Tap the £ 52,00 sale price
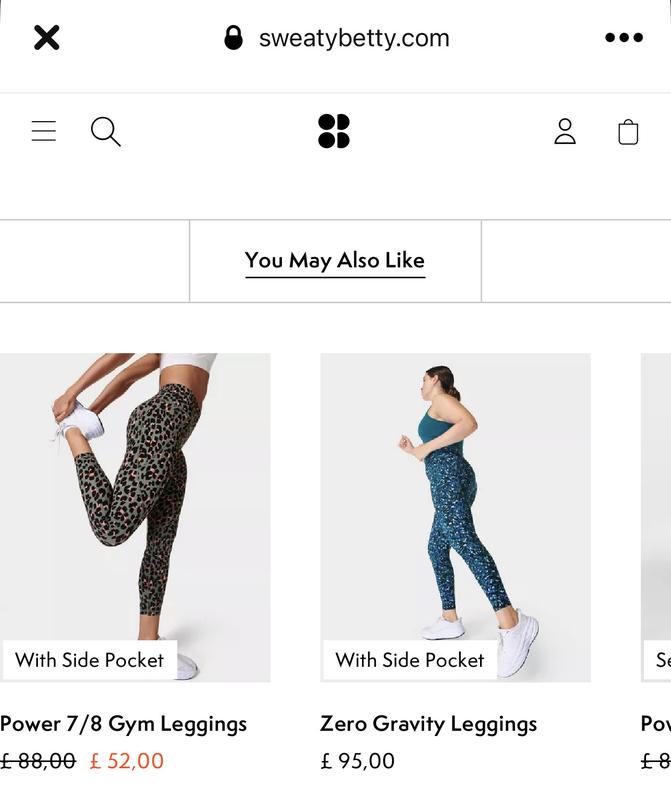The width and height of the screenshot is (671, 800). [x=127, y=761]
